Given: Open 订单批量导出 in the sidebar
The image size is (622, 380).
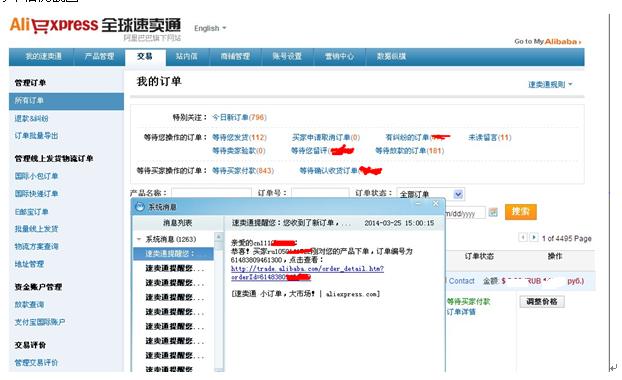Looking at the screenshot, I should [x=36, y=136].
